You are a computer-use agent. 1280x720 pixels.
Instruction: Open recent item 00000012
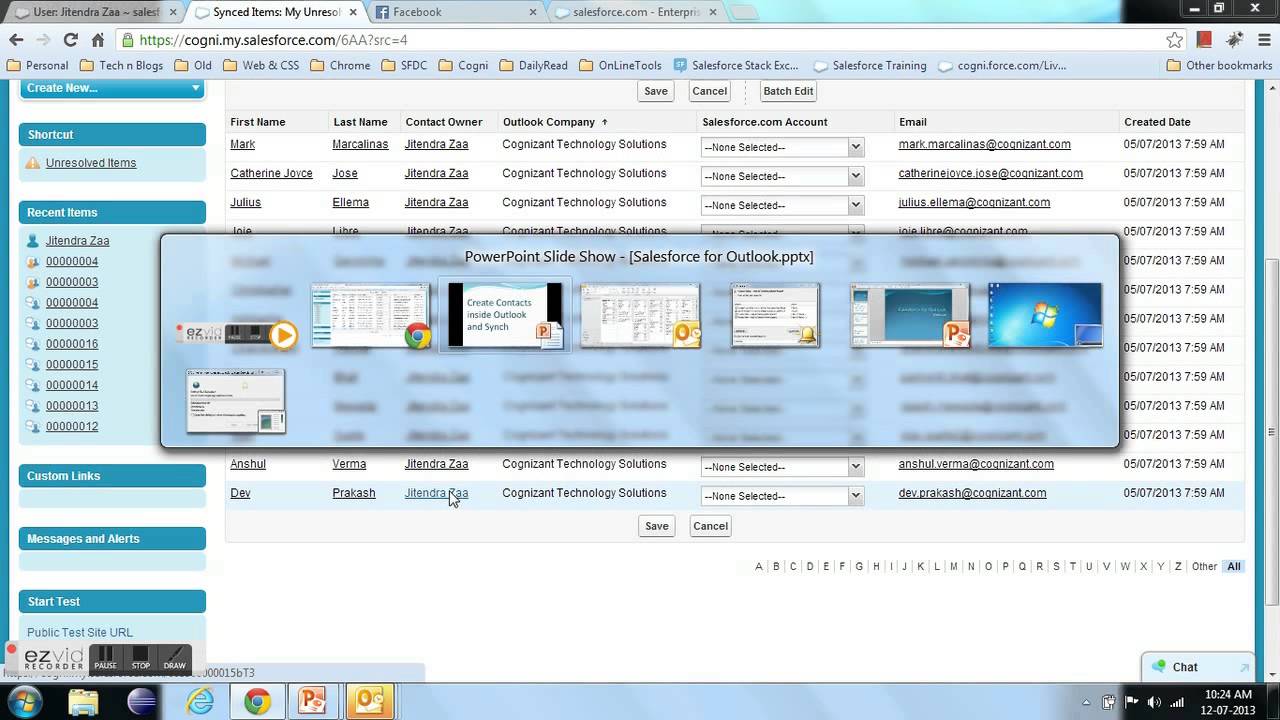tap(72, 427)
